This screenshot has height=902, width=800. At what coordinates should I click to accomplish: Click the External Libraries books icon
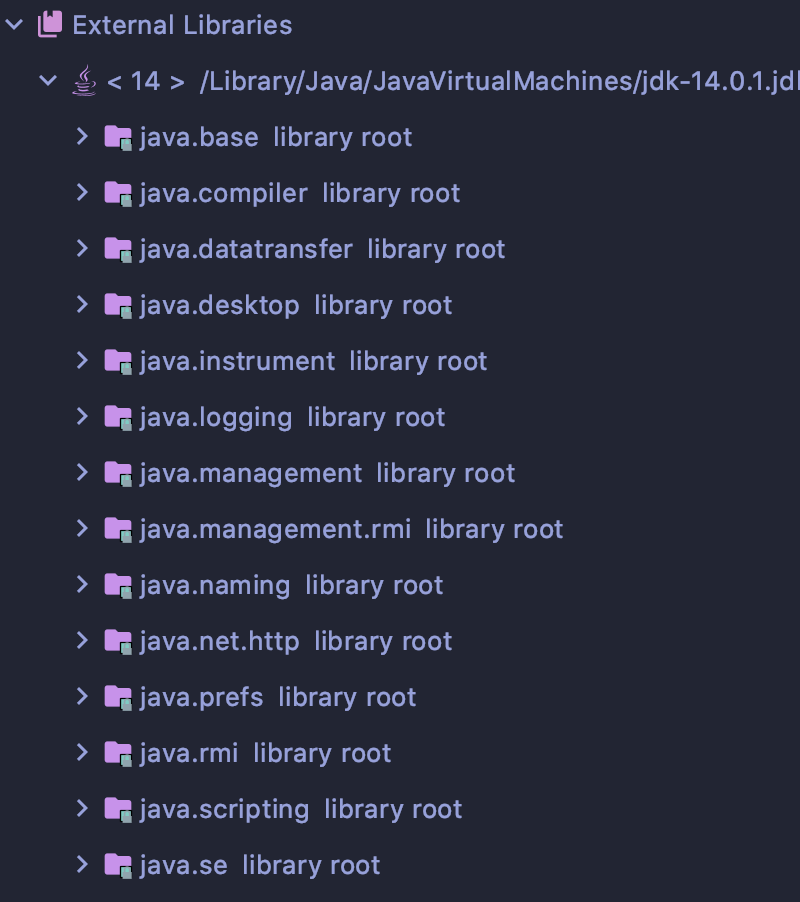tap(50, 25)
